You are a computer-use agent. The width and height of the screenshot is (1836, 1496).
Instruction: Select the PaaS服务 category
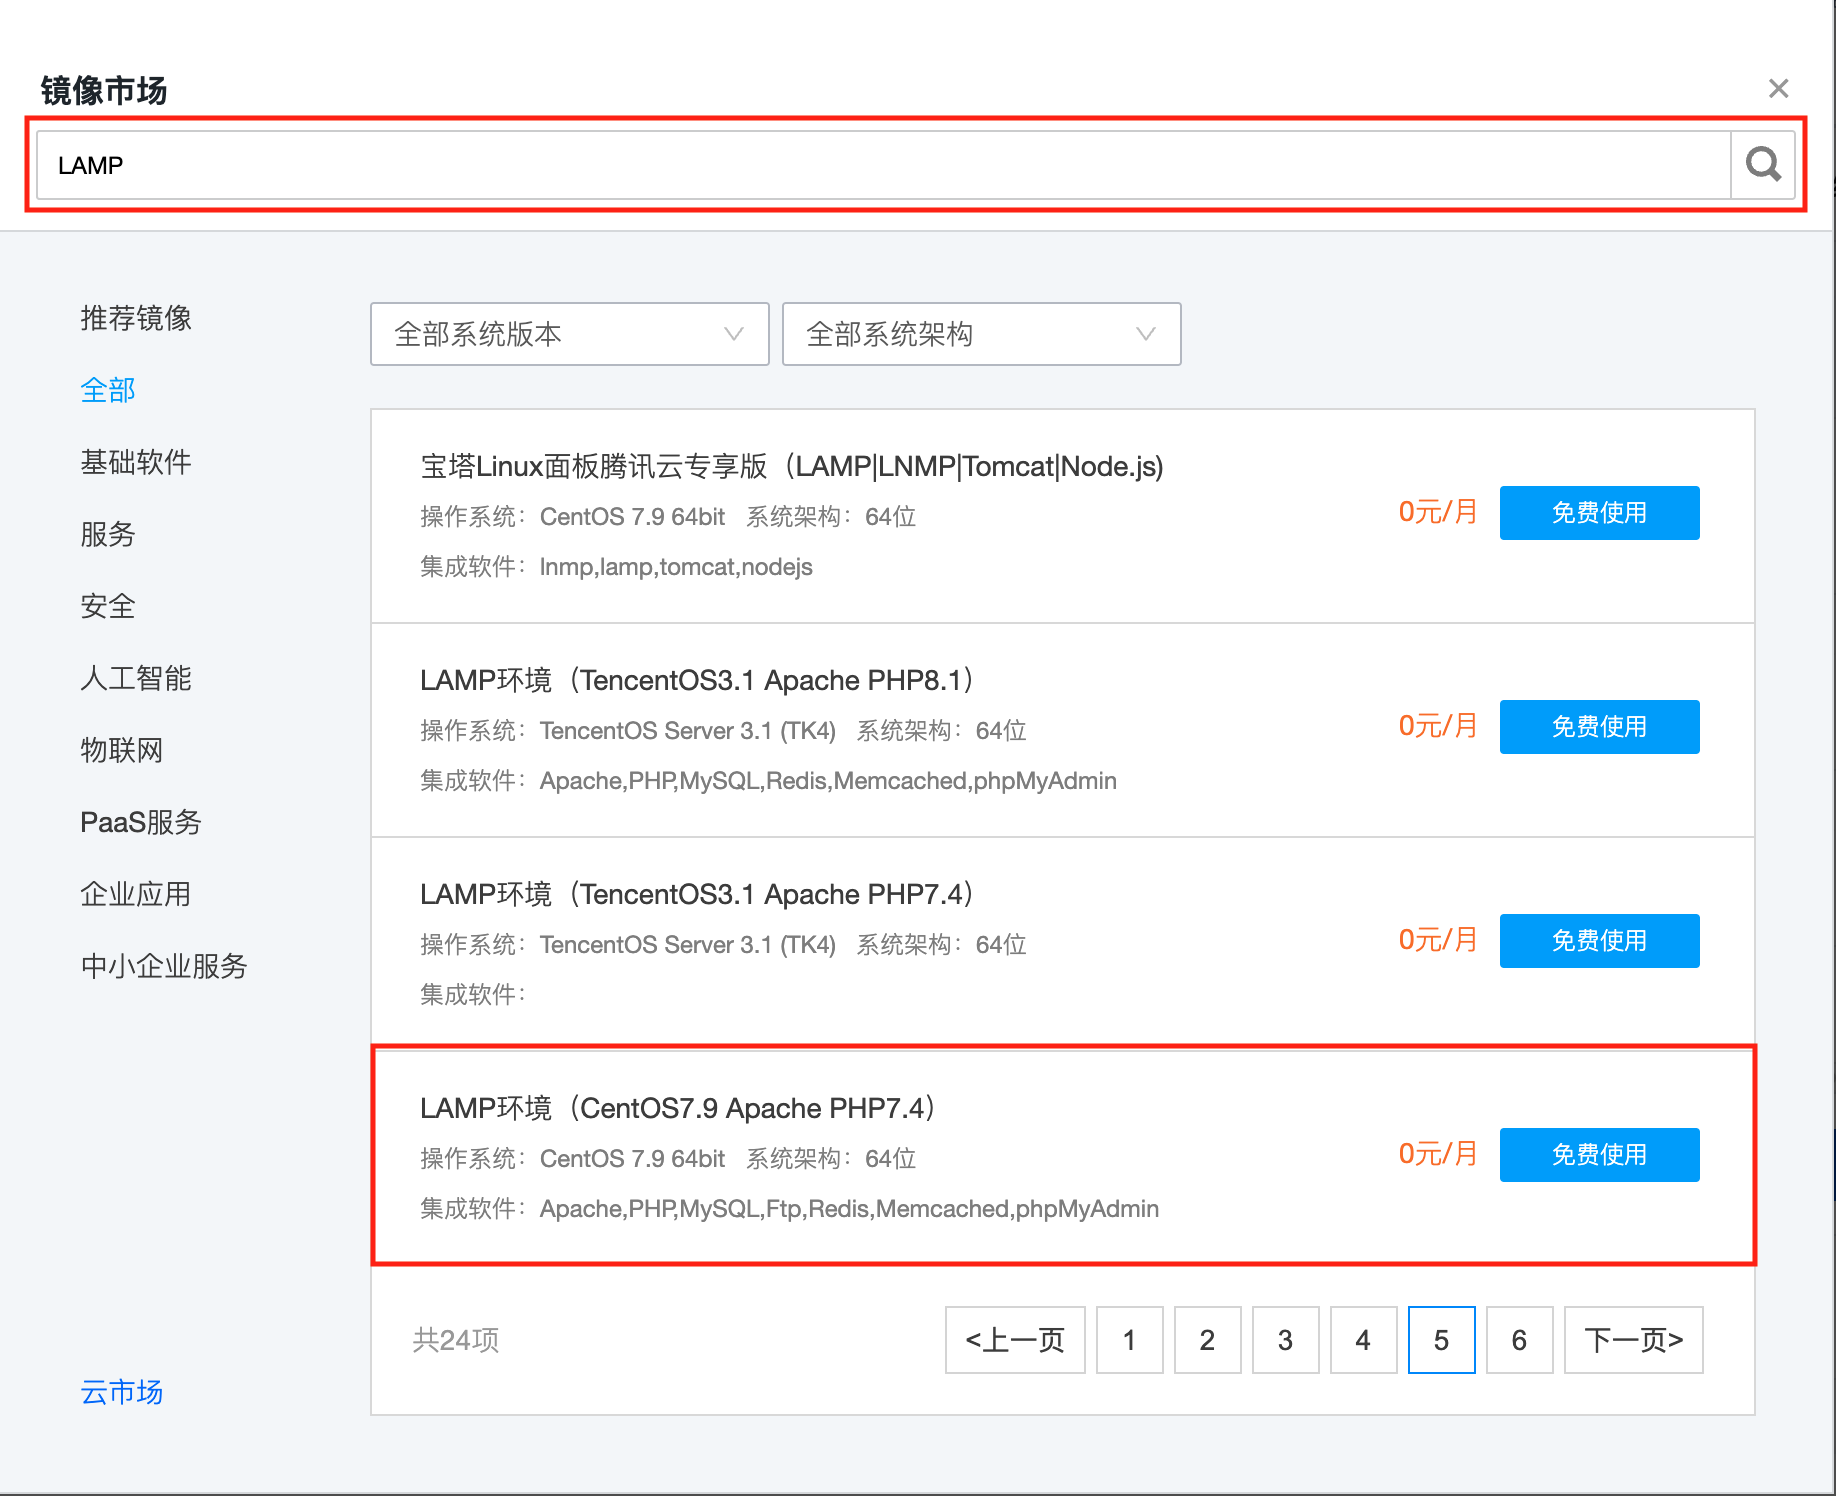[x=141, y=822]
